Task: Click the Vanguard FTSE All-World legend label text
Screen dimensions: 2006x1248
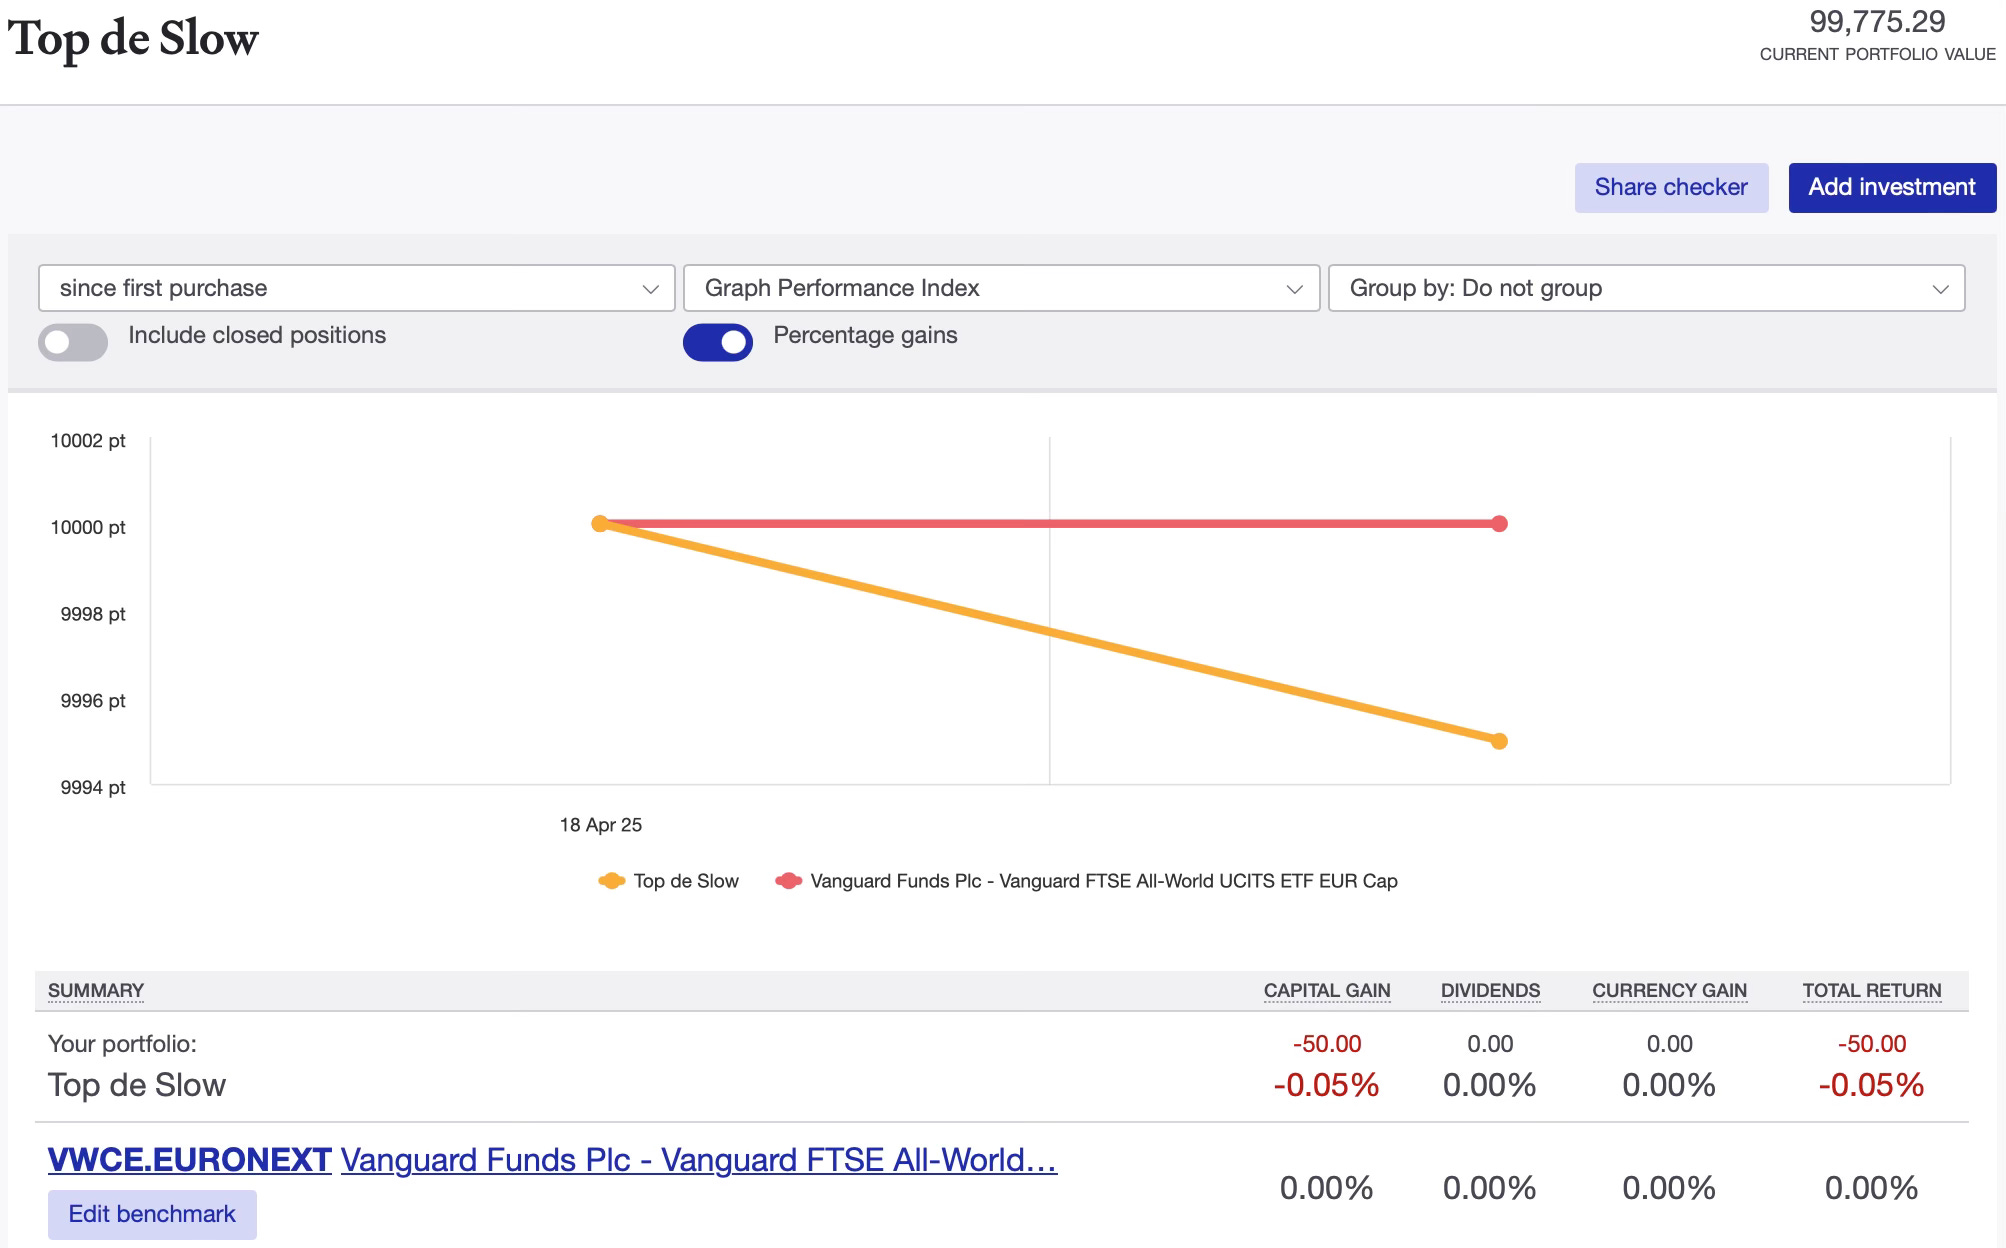Action: [x=1104, y=881]
